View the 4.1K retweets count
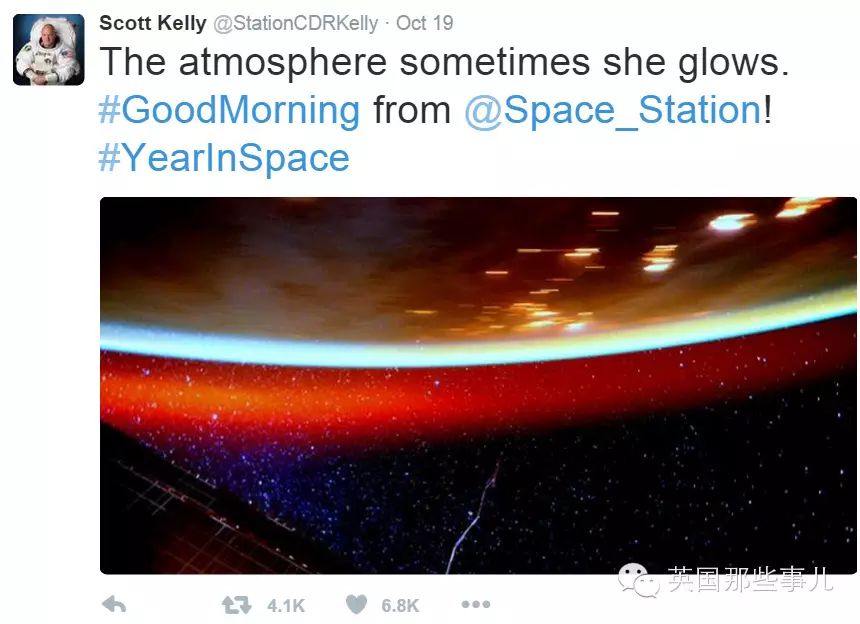Image resolution: width=860 pixels, height=624 pixels. [x=286, y=606]
